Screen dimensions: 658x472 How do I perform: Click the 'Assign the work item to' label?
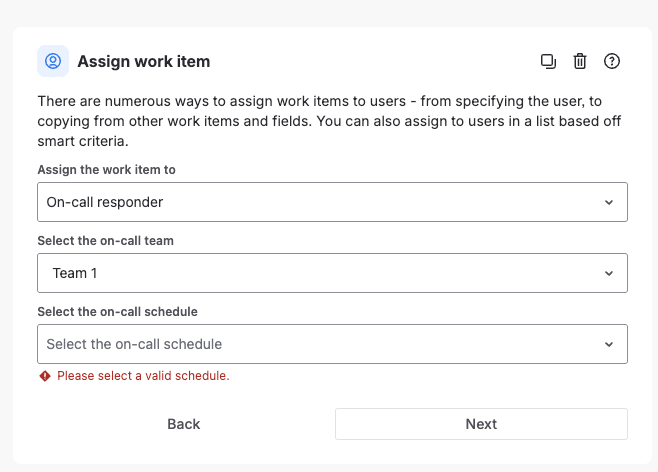[107, 170]
